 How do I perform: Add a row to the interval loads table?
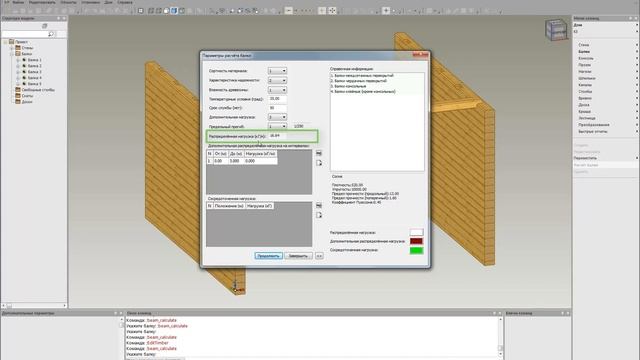[319, 153]
